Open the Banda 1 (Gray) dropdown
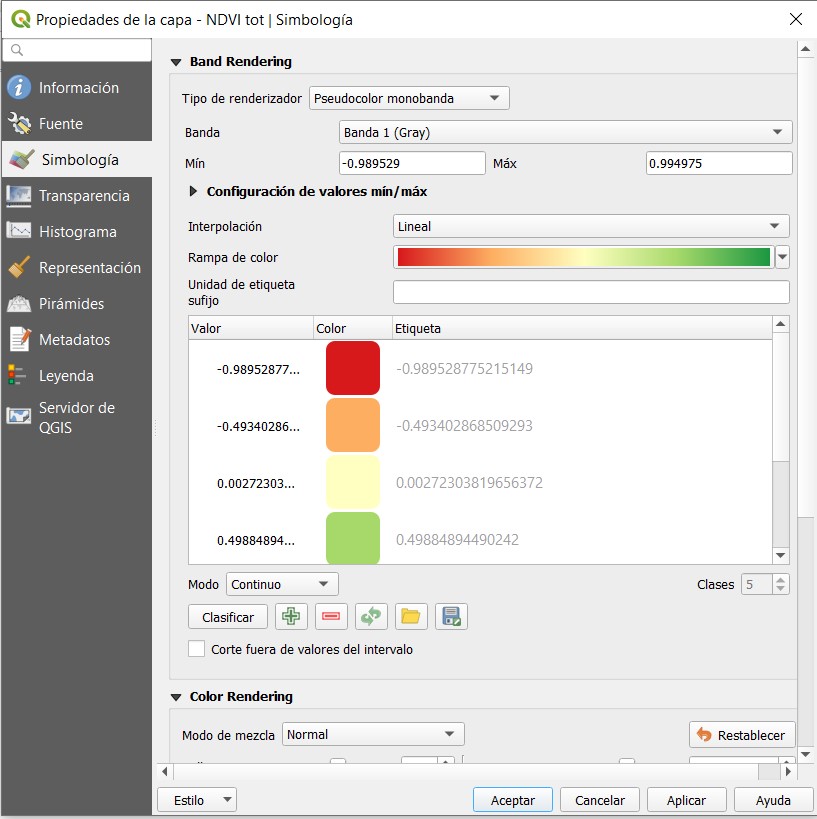The width and height of the screenshot is (817, 819). point(565,132)
